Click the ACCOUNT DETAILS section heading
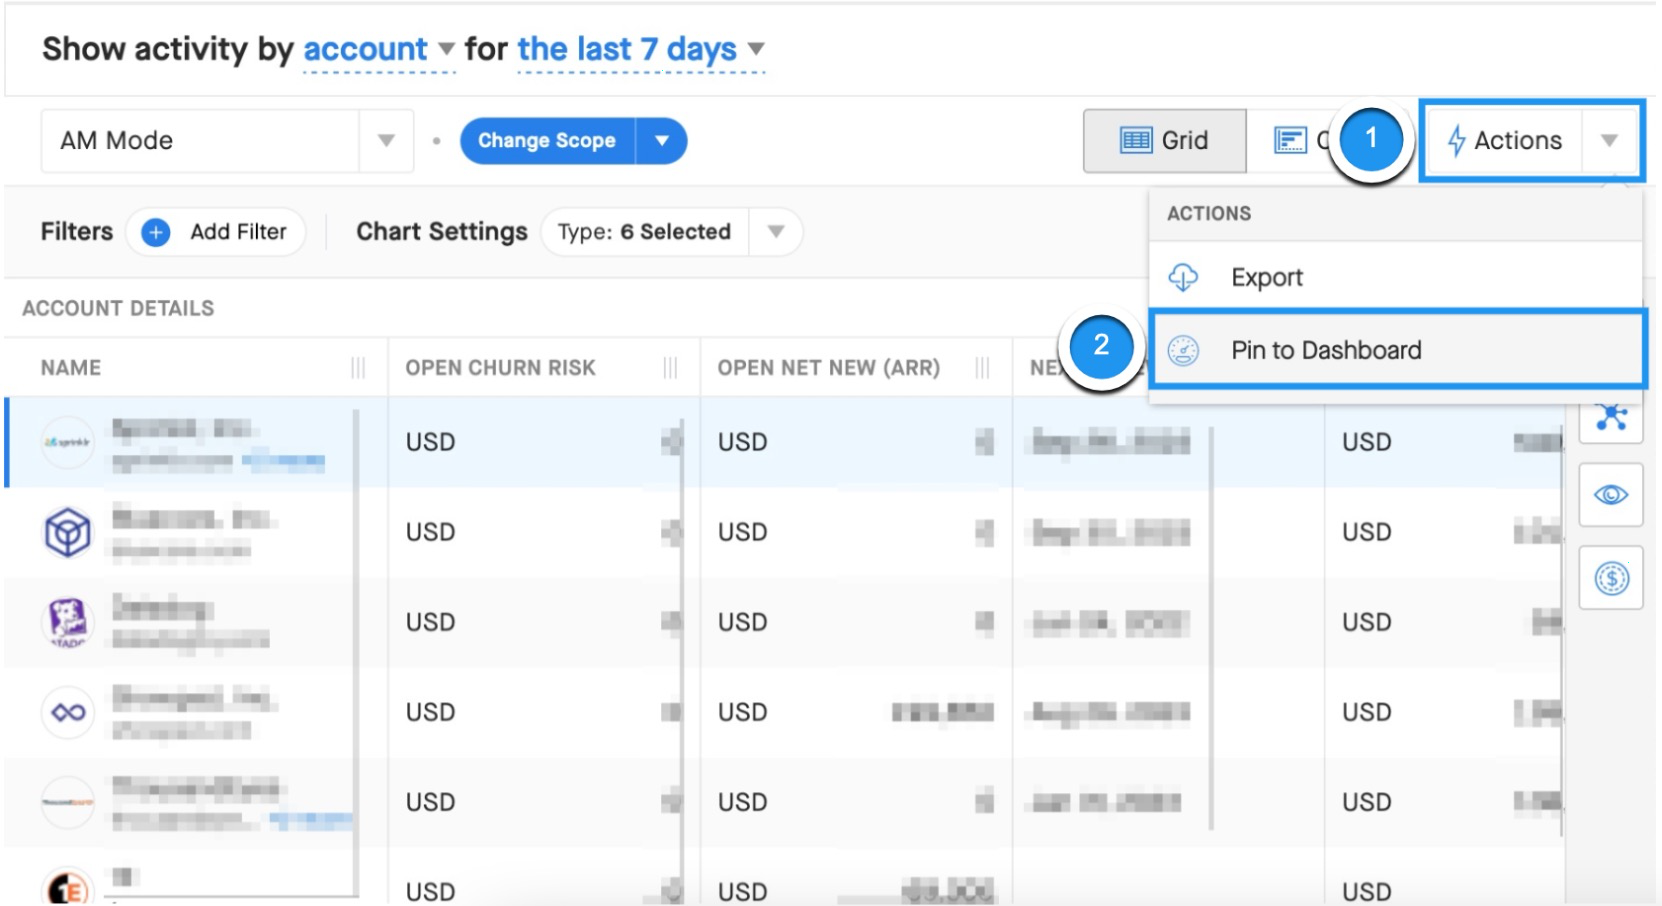This screenshot has height=906, width=1662. [118, 308]
